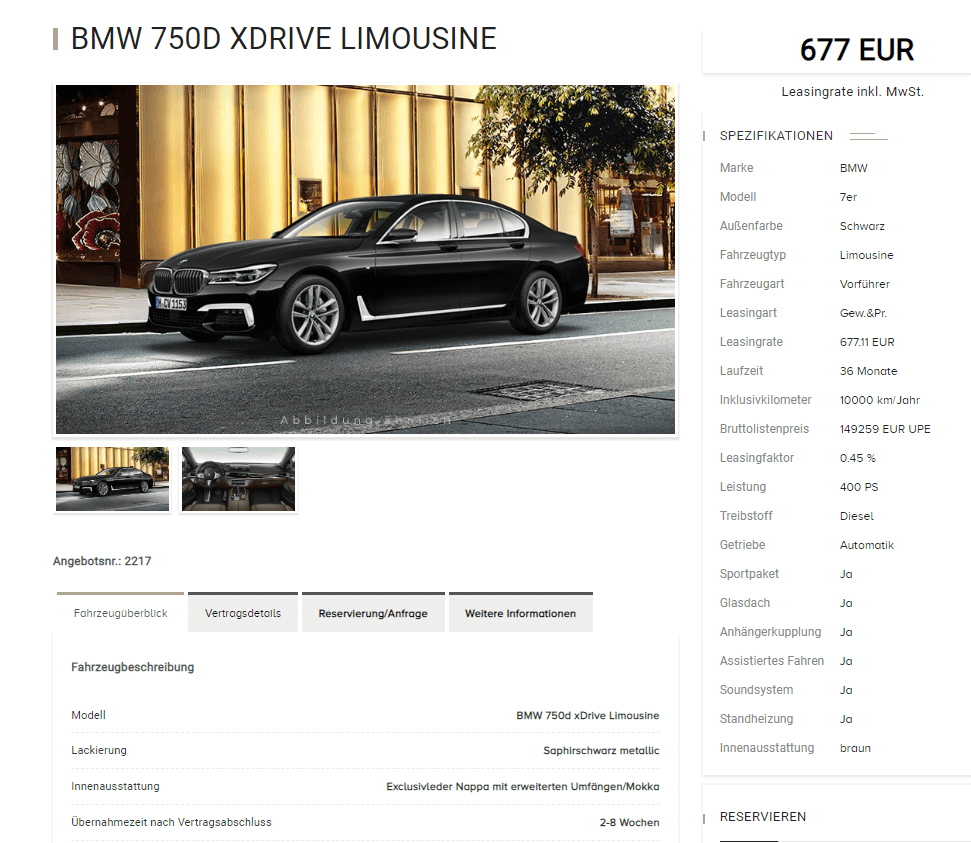Viewport: 971px width, 843px height.
Task: Switch to the Vertragsdetails tab
Action: coord(243,613)
